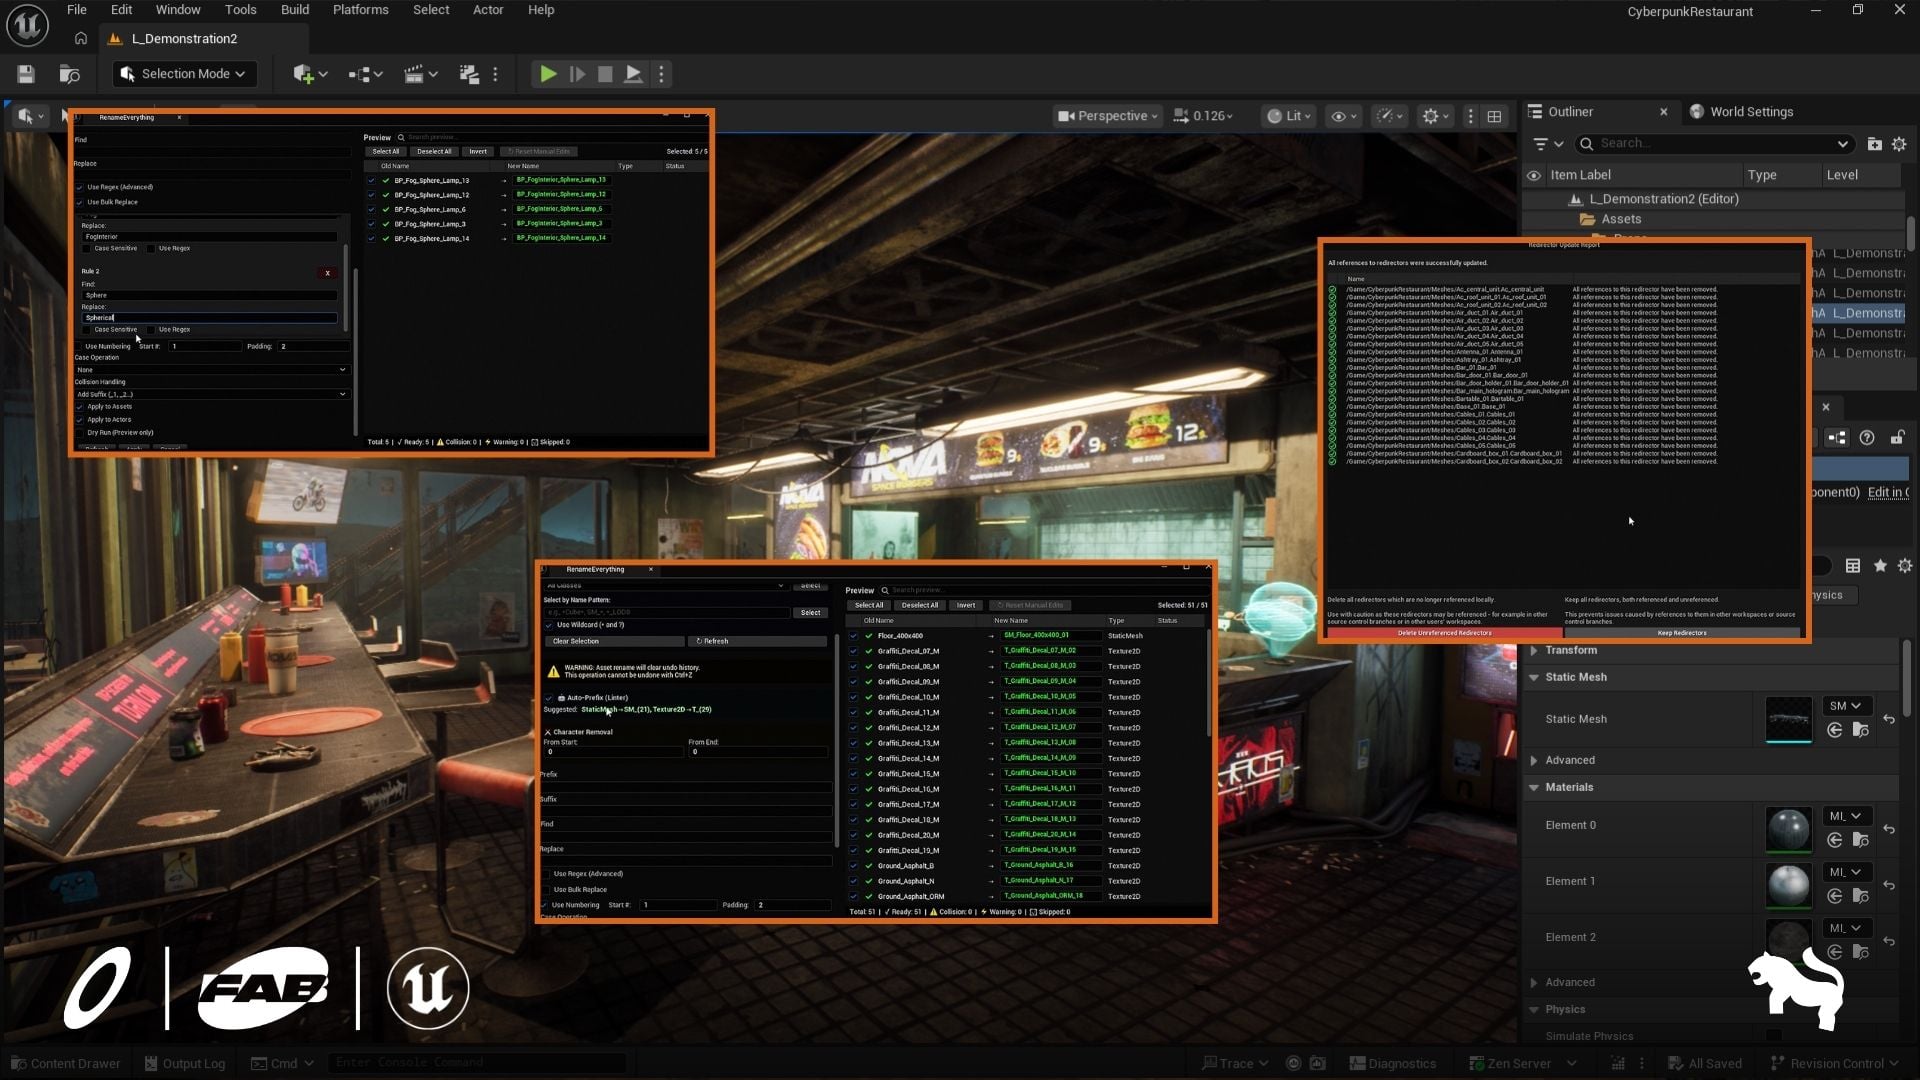Select the Stop playback icon in toolbar
The width and height of the screenshot is (1920, 1080).
(x=605, y=73)
